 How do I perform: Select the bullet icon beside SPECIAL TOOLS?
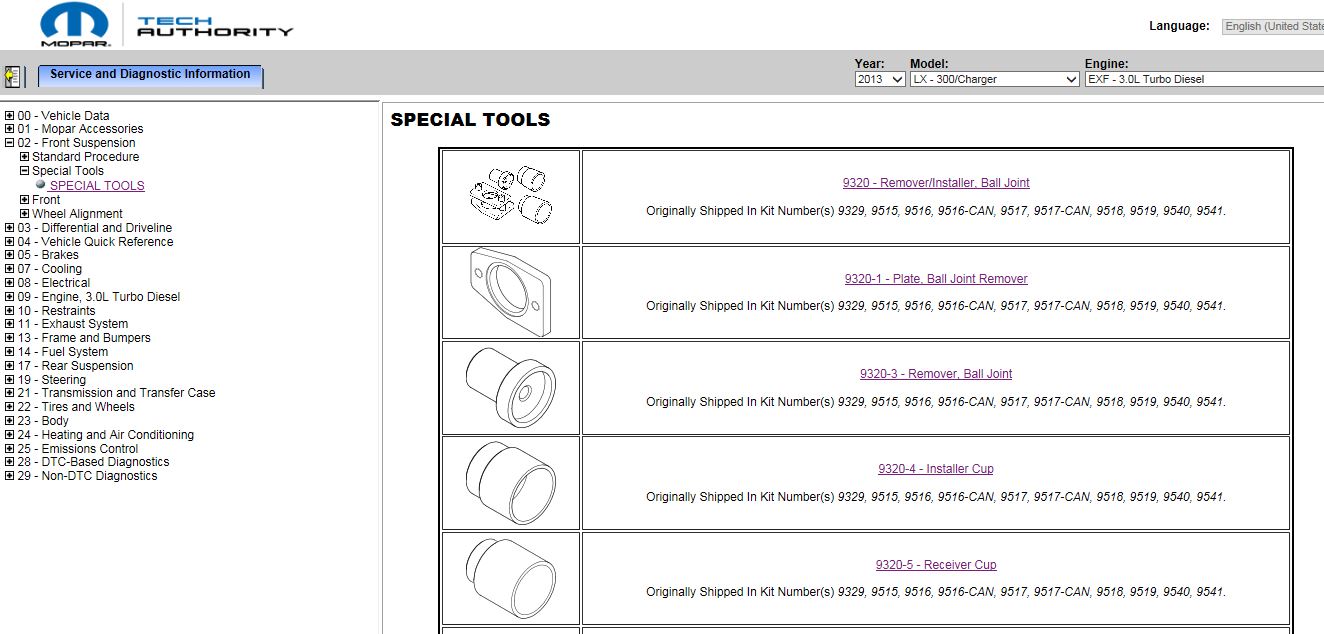tap(40, 185)
